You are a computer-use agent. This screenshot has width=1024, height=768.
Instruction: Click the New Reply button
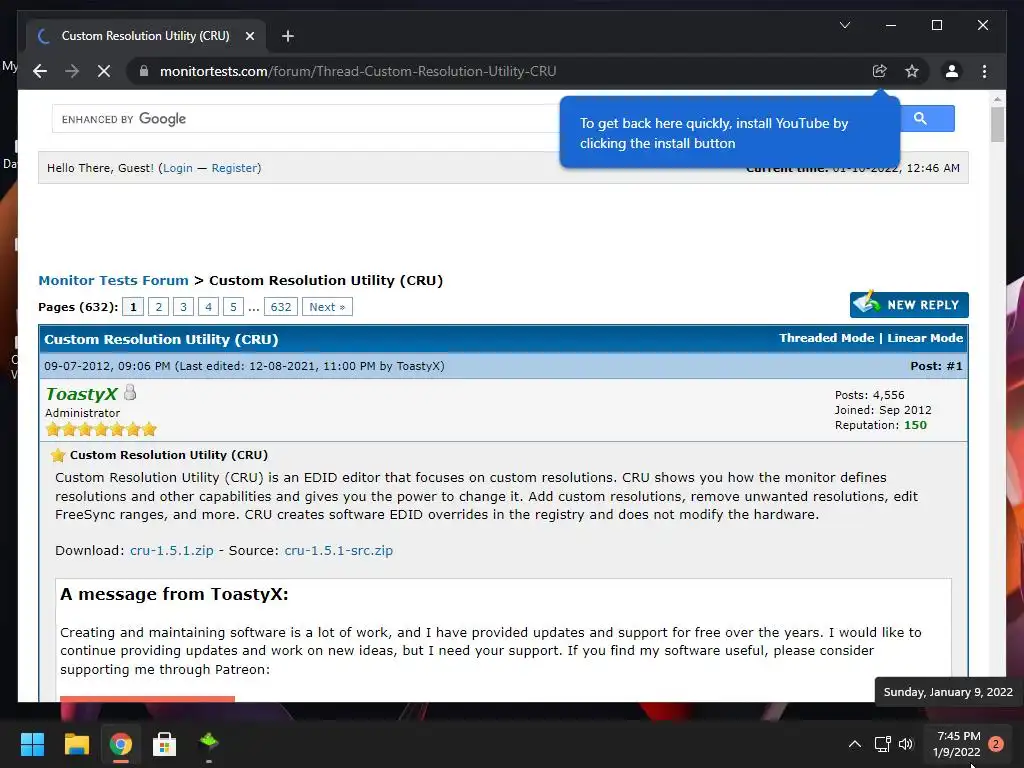(x=909, y=304)
